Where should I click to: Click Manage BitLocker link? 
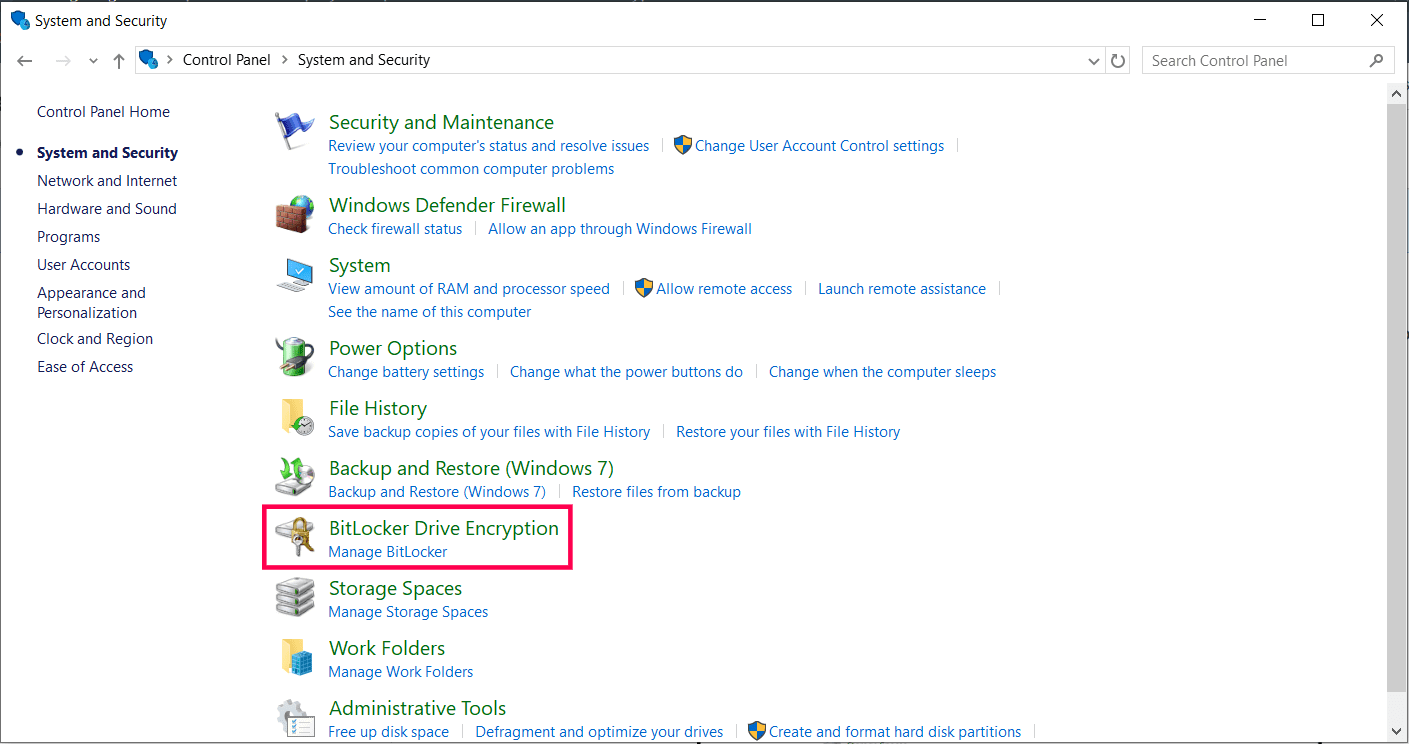[x=388, y=552]
